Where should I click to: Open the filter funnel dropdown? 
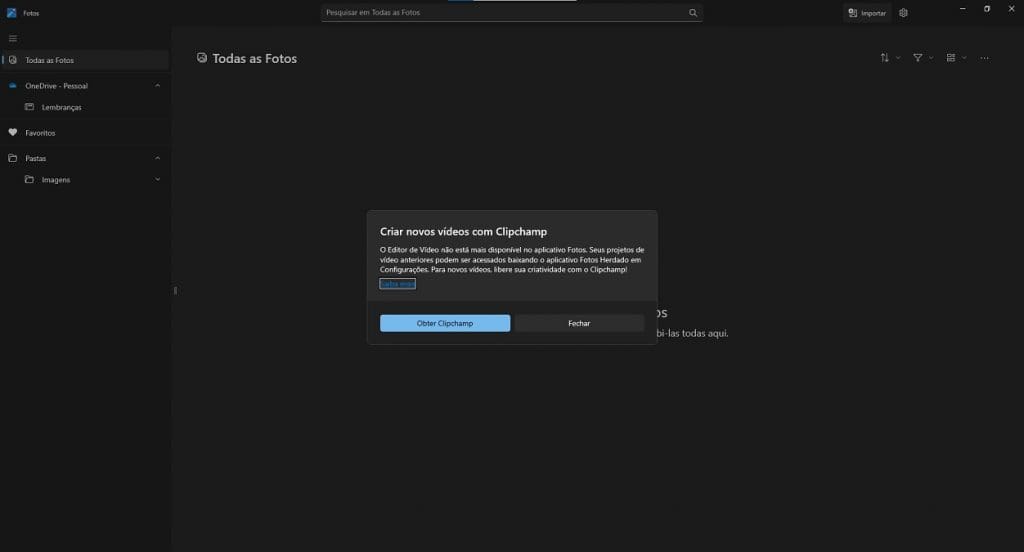click(923, 57)
